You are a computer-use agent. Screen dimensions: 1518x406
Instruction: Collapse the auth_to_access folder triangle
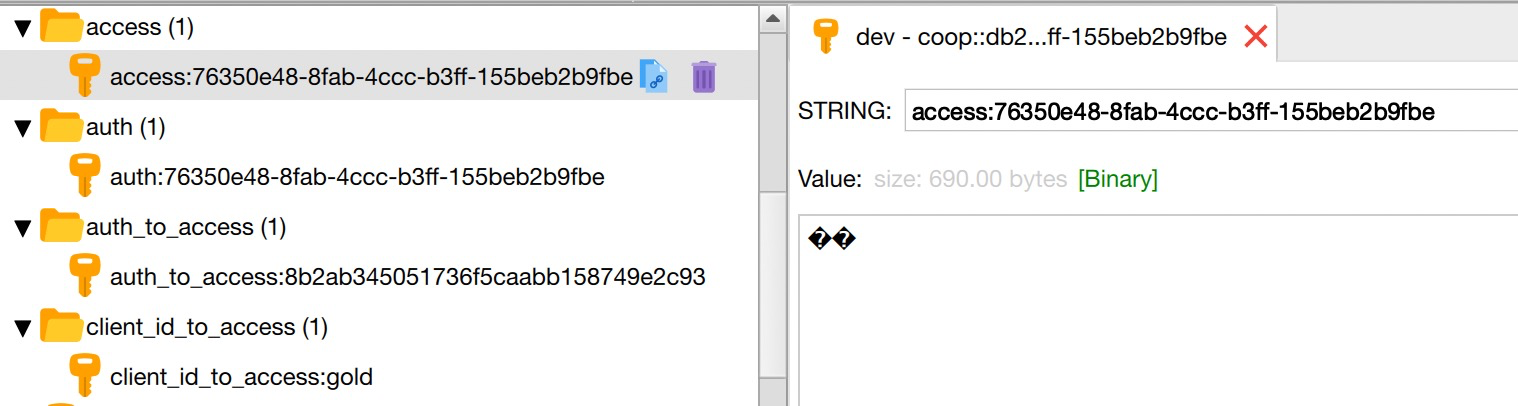tap(23, 228)
